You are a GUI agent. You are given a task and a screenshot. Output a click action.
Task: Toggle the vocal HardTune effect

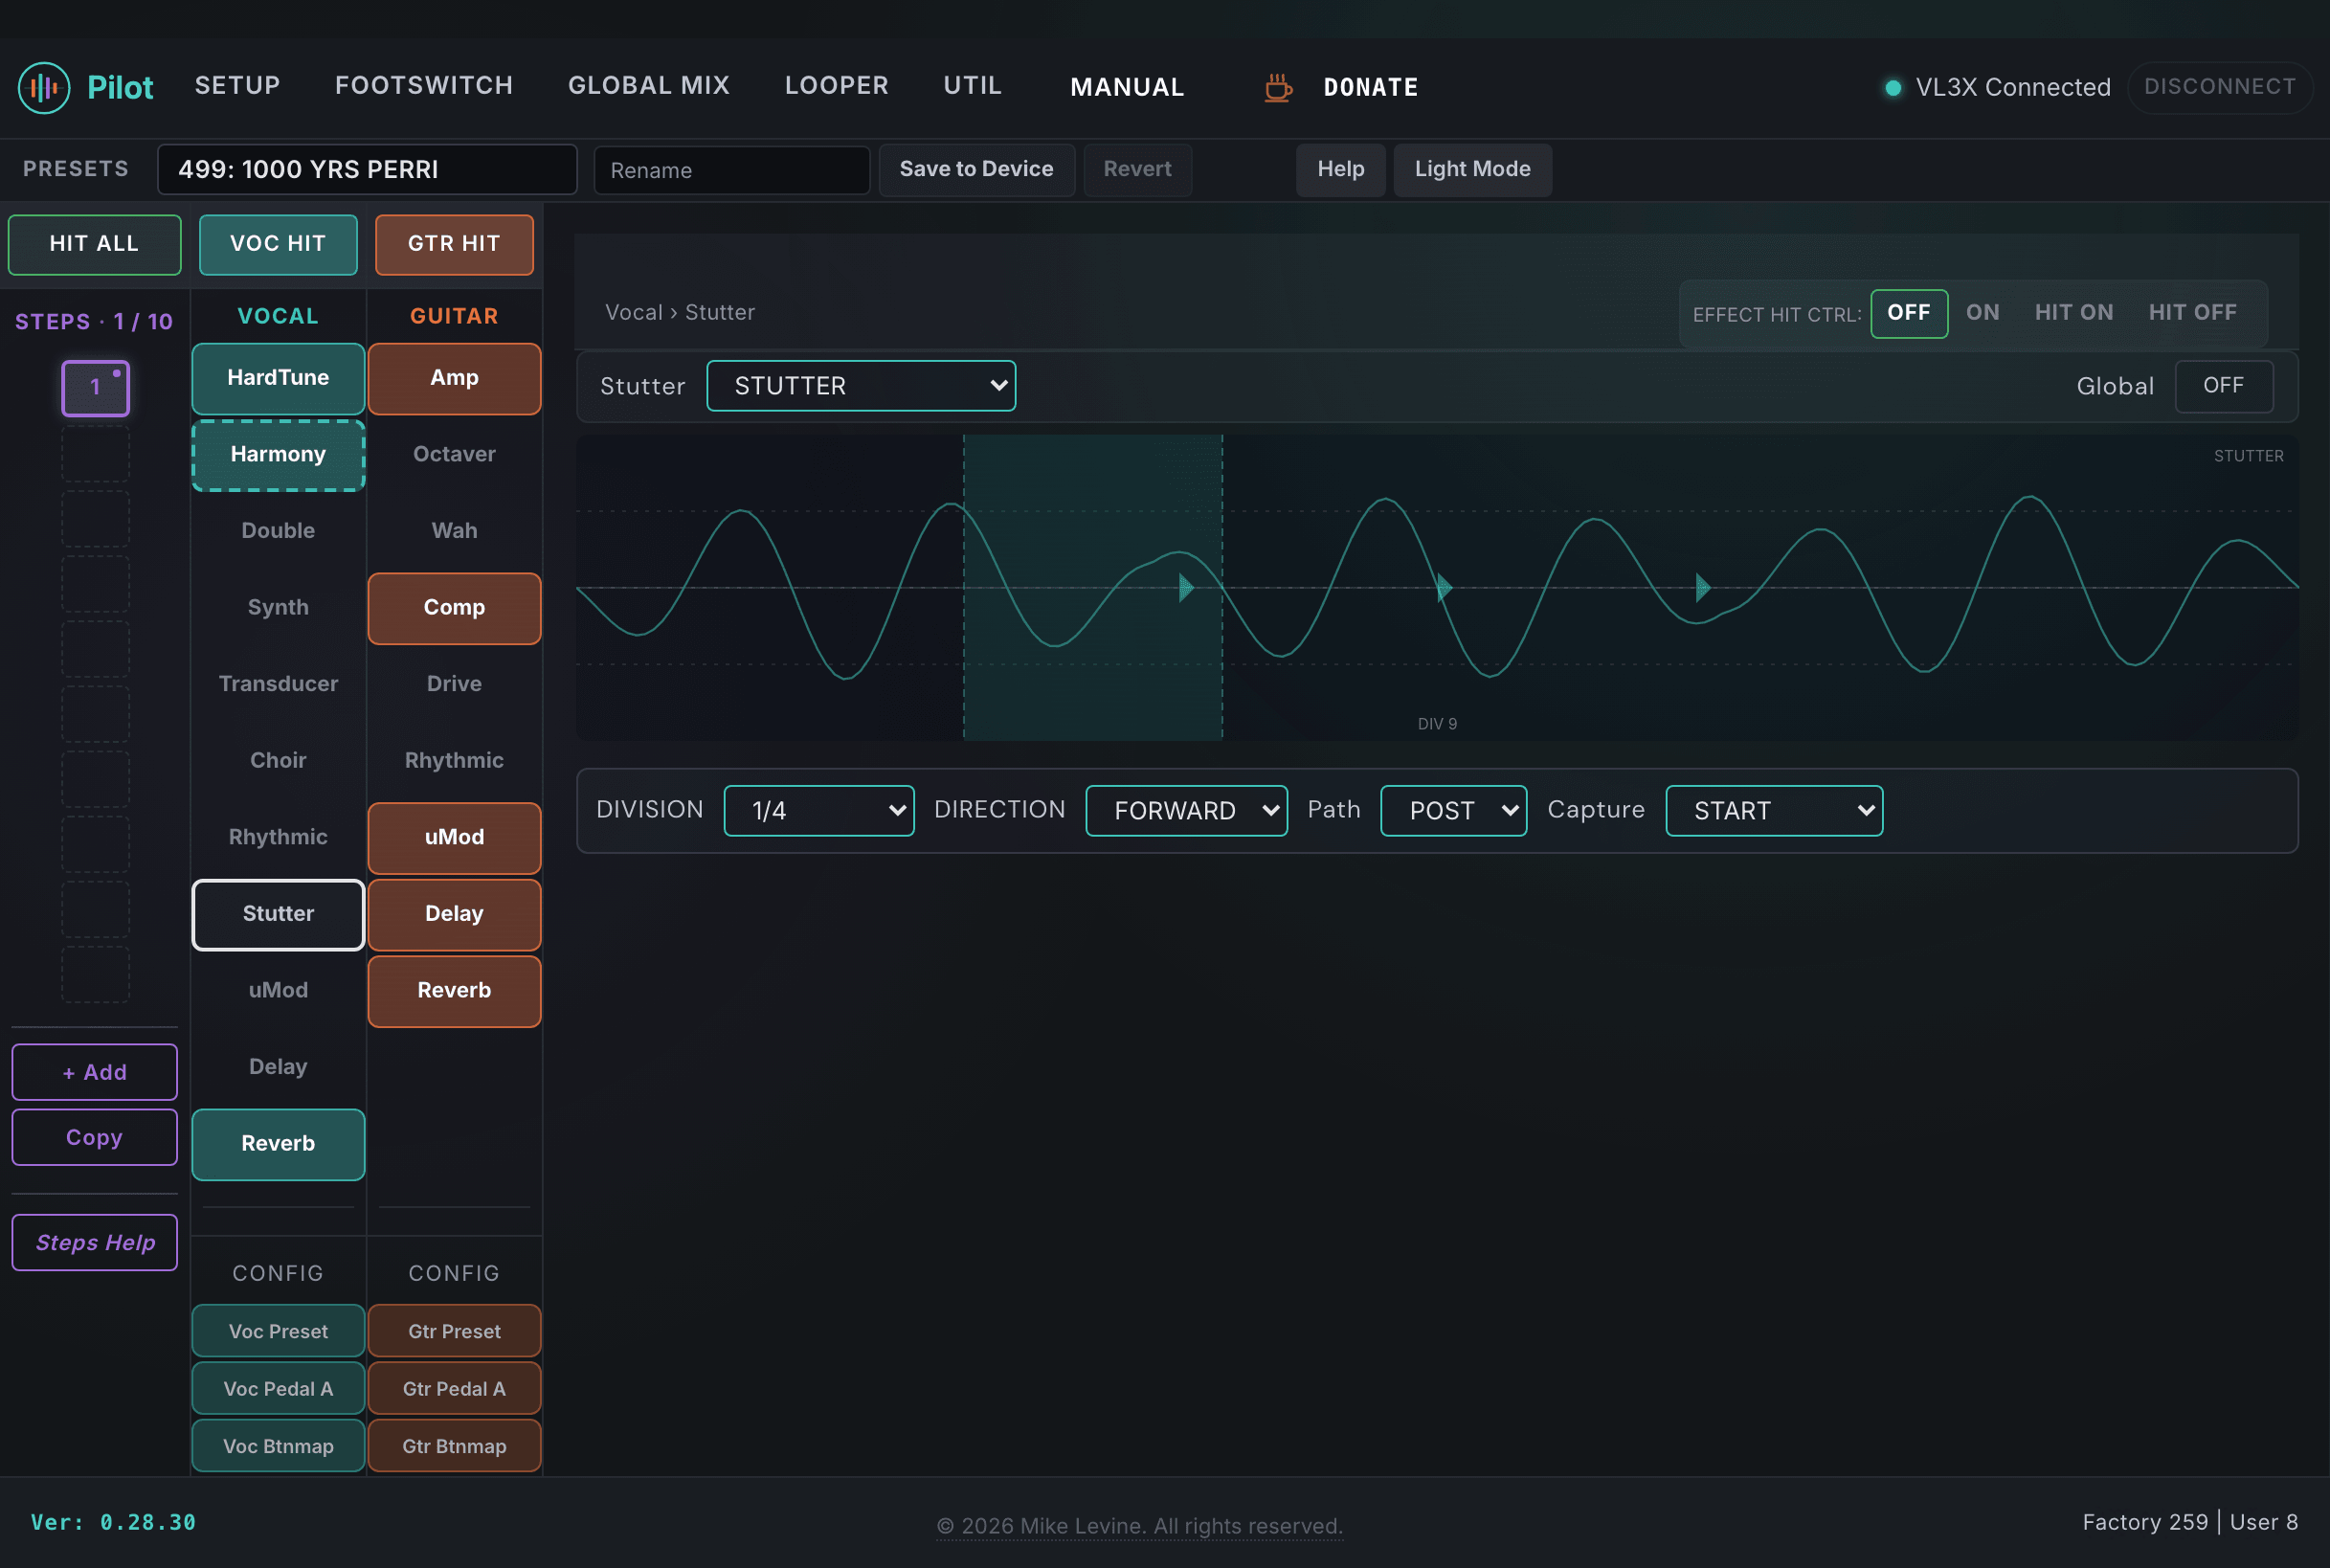pyautogui.click(x=278, y=378)
